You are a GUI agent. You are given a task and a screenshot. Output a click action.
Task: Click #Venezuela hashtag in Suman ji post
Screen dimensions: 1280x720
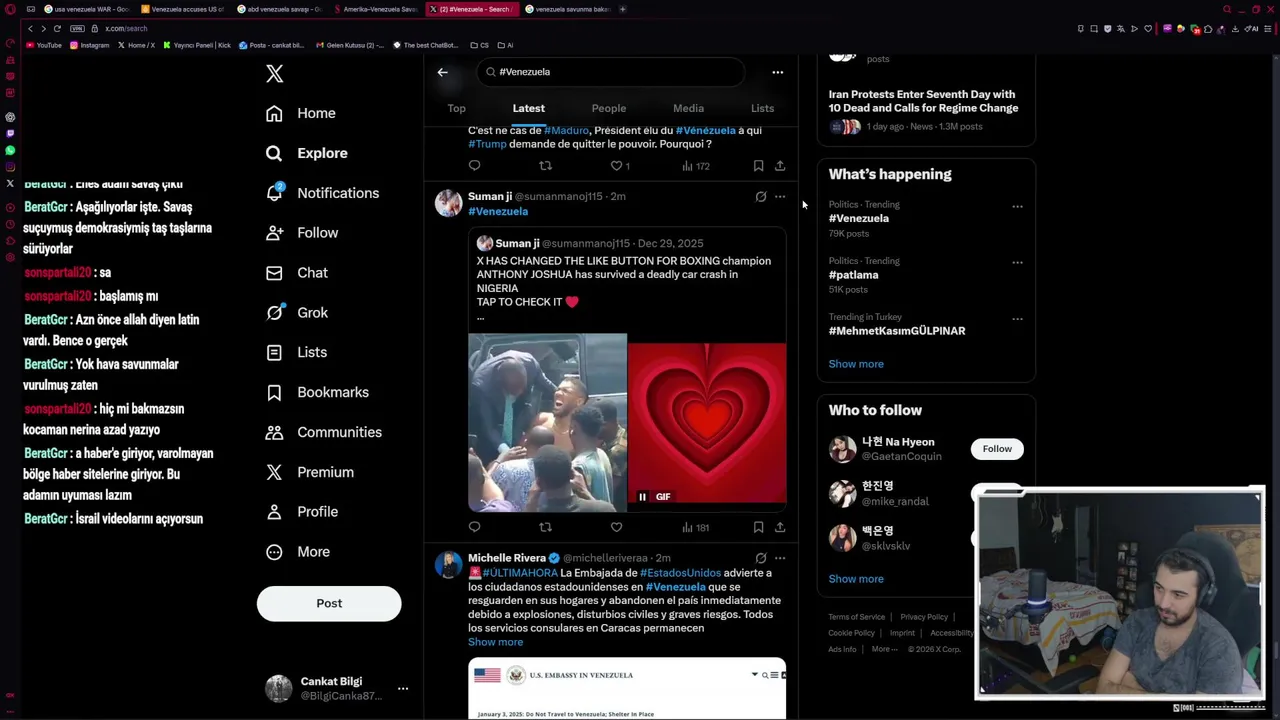498,212
